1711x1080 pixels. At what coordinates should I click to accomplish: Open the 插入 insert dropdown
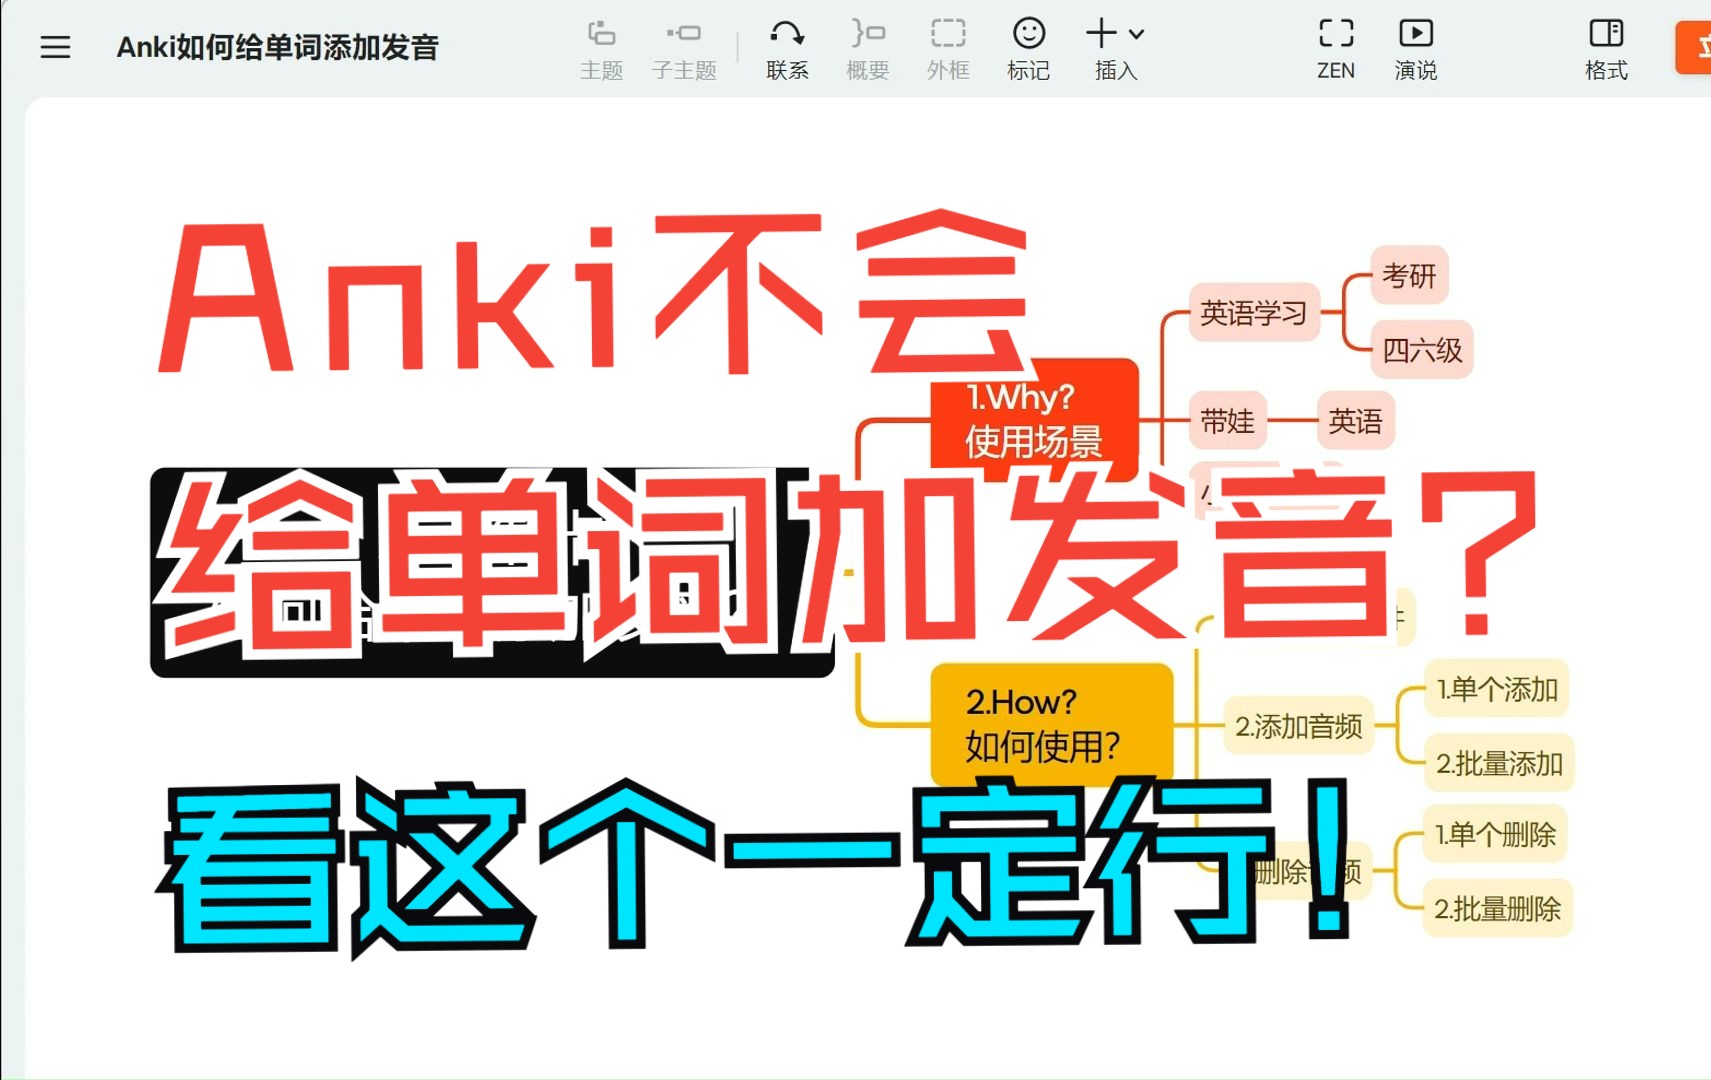tap(1115, 49)
